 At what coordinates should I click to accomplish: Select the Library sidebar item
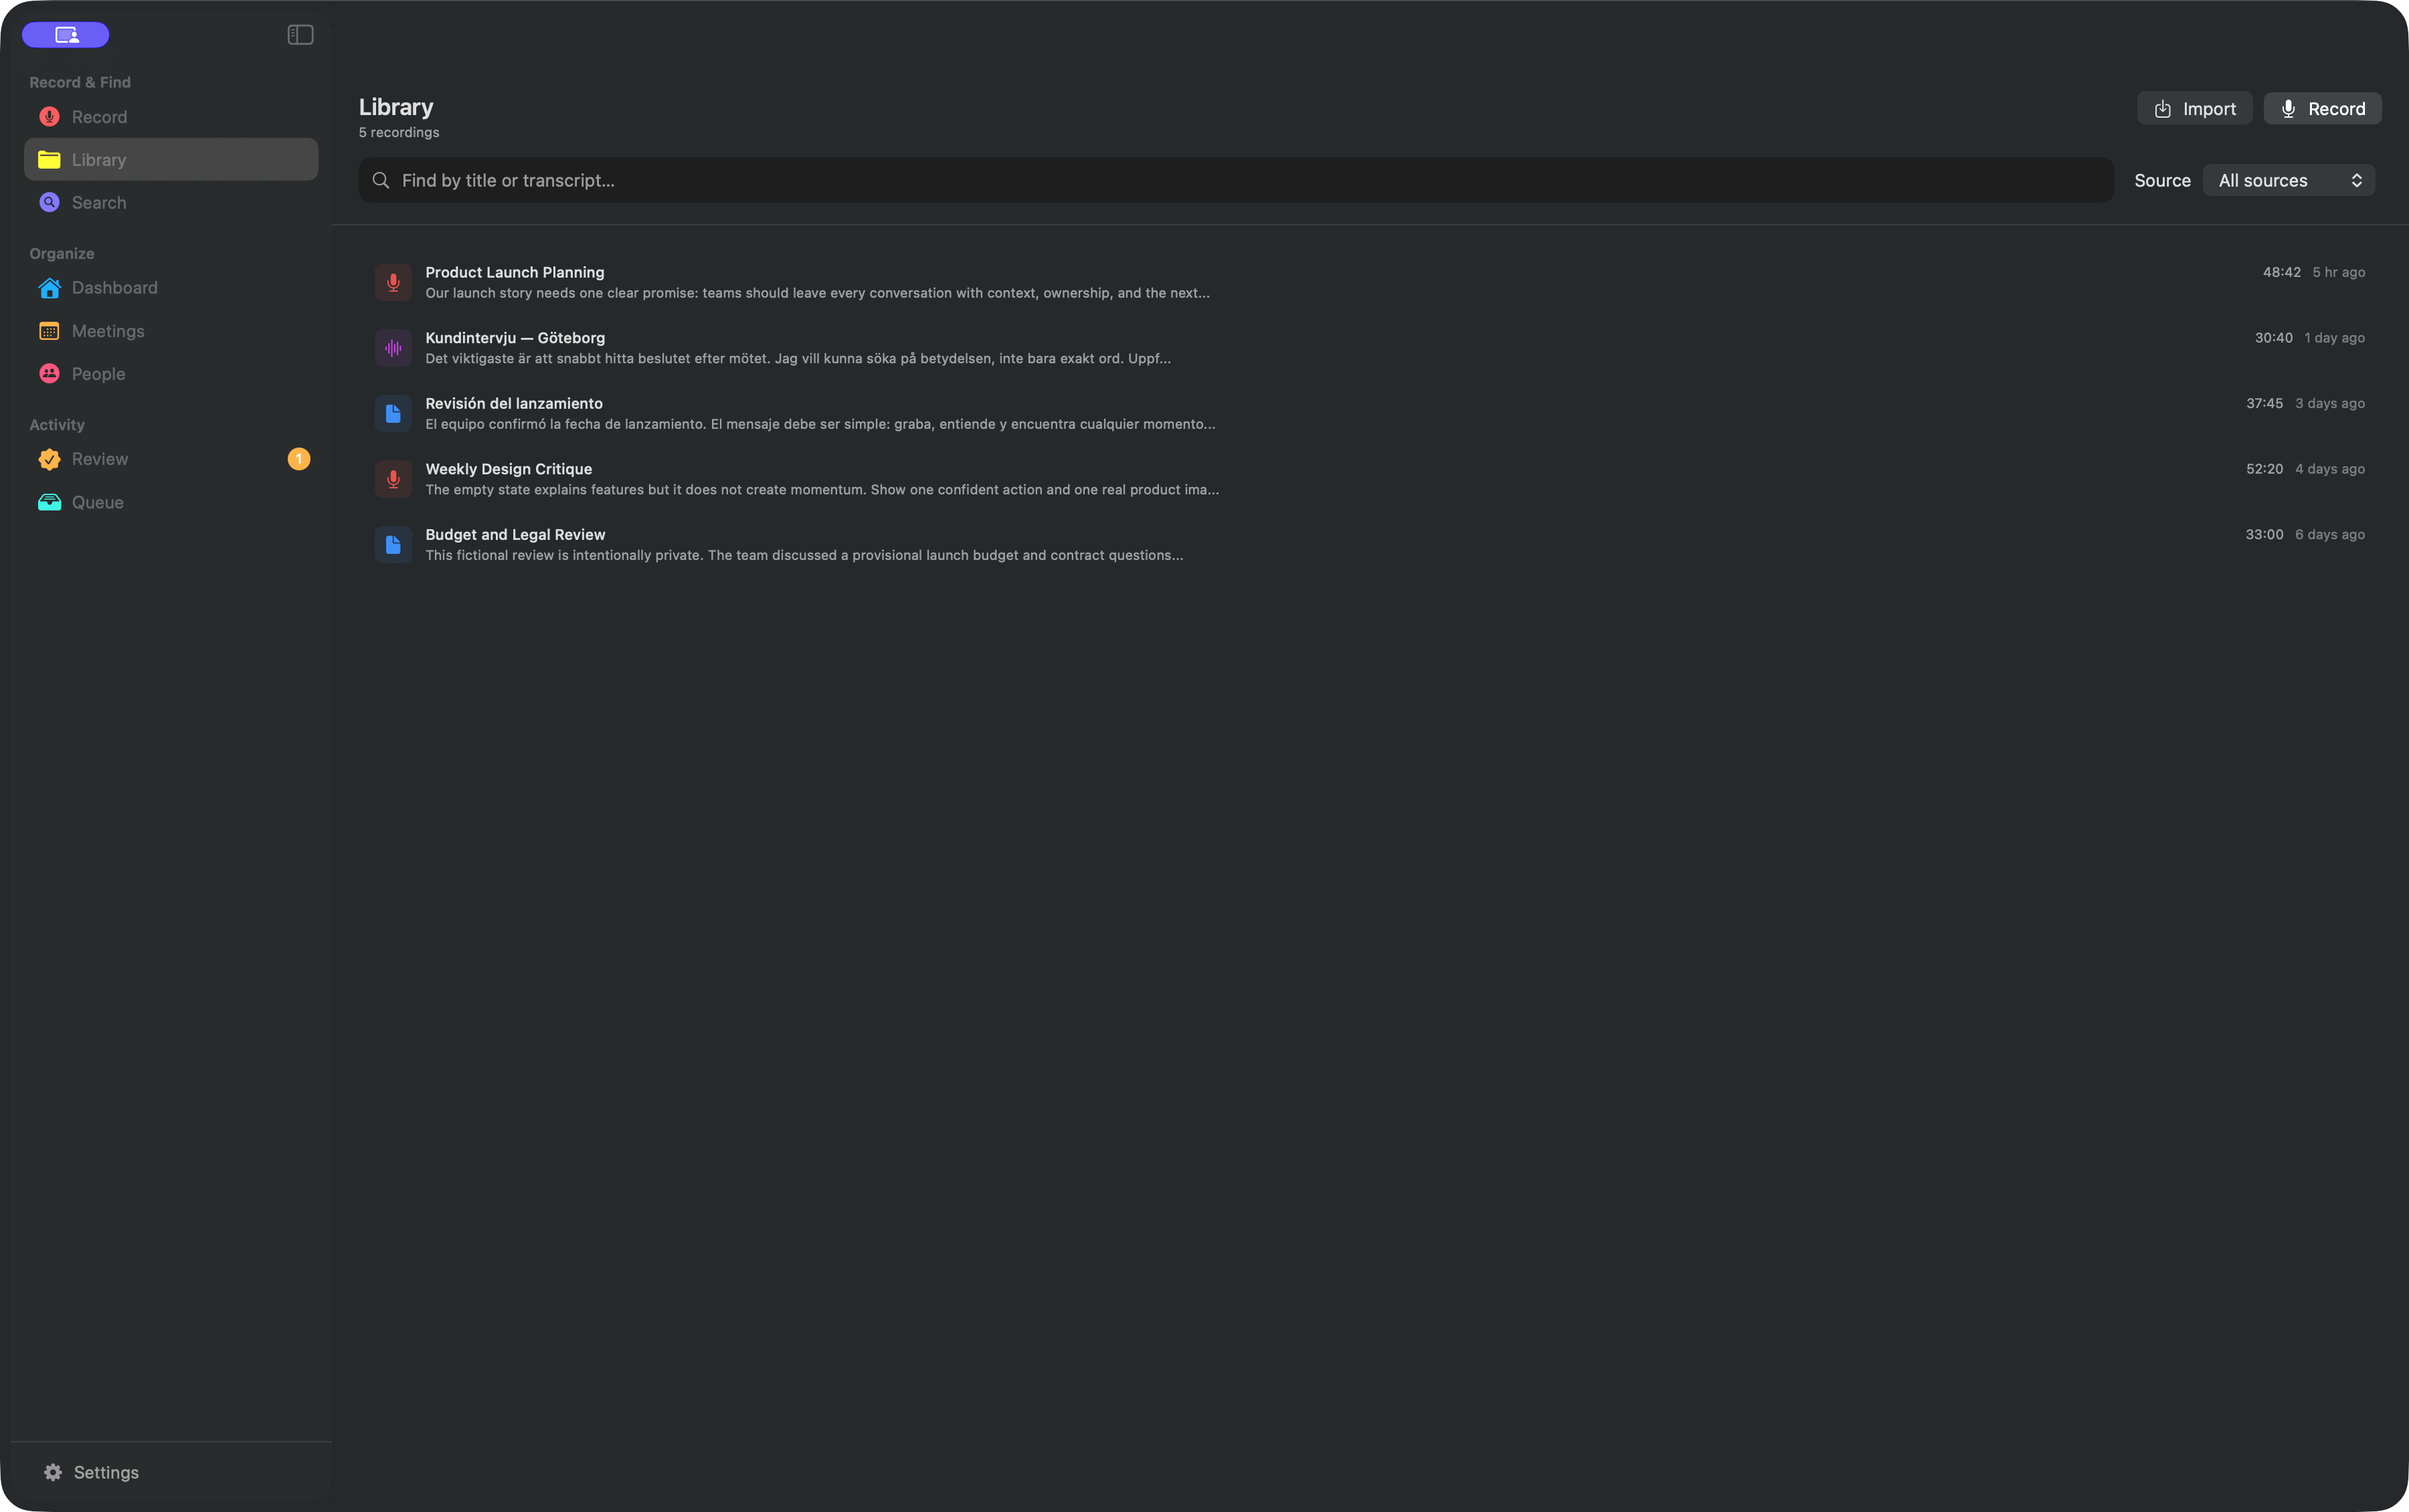point(171,160)
